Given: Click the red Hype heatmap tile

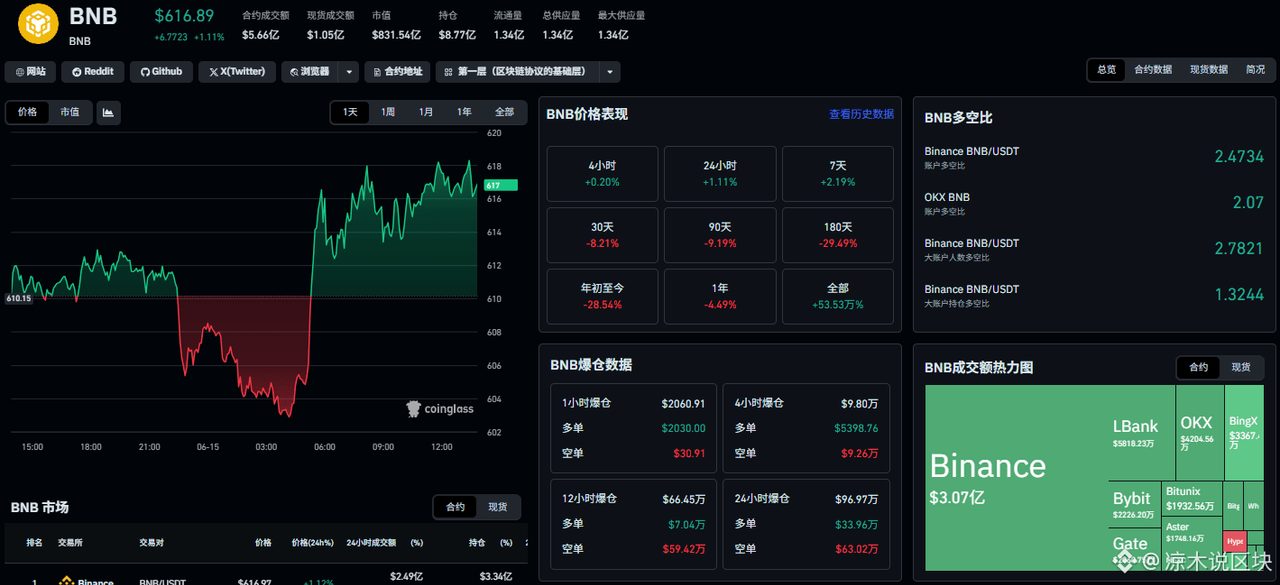Looking at the screenshot, I should pos(1235,541).
